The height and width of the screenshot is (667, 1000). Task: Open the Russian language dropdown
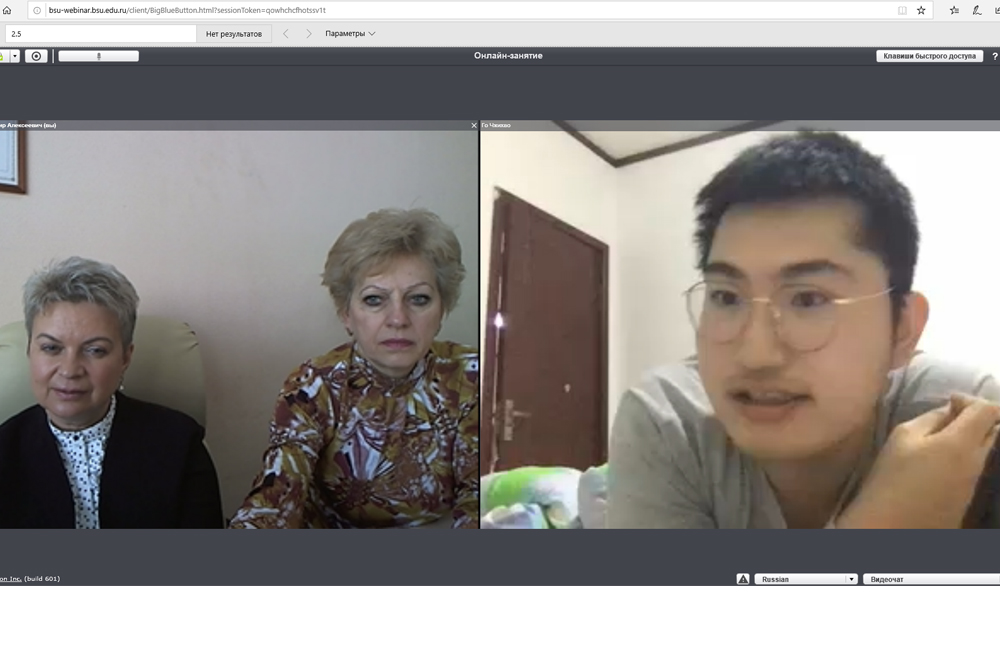pyautogui.click(x=807, y=579)
